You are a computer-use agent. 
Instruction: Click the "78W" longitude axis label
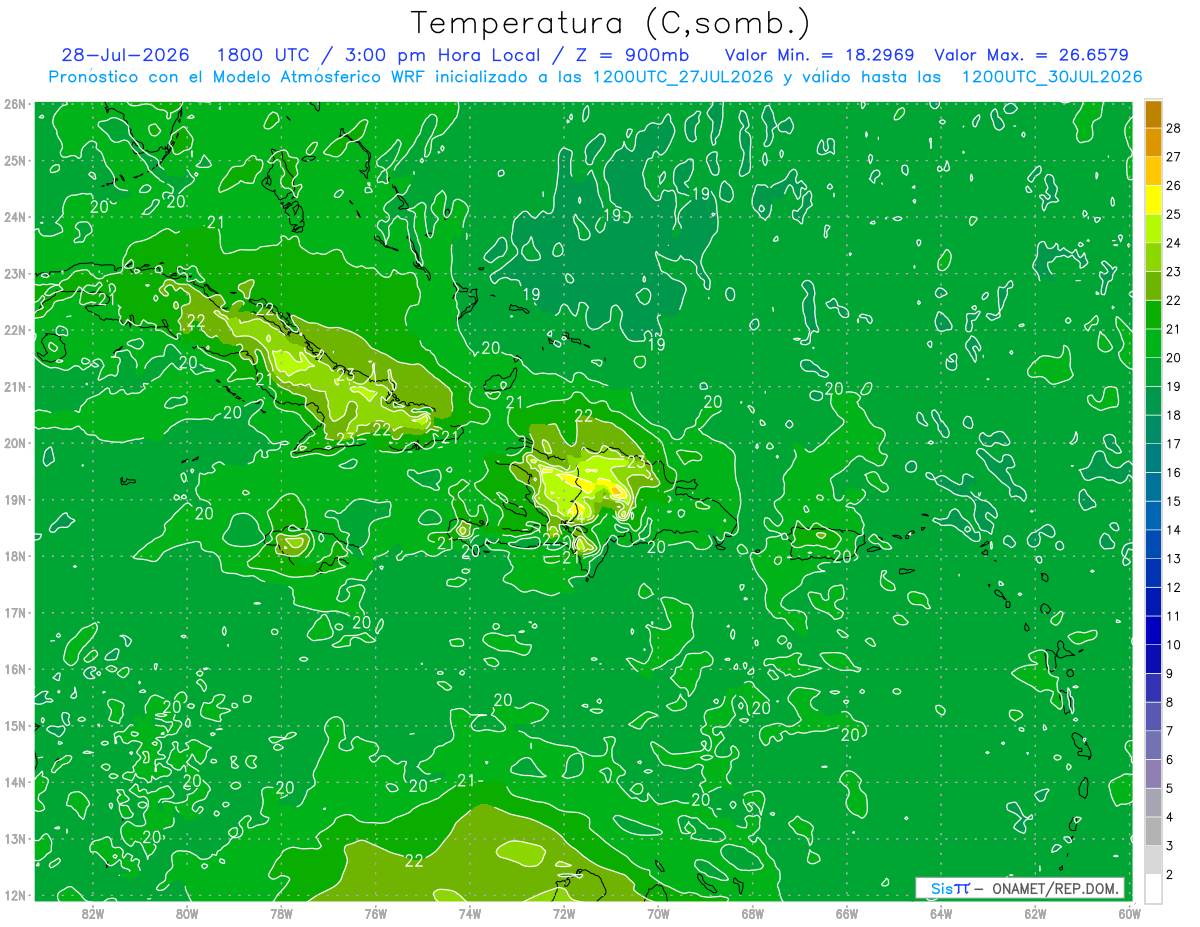(281, 913)
